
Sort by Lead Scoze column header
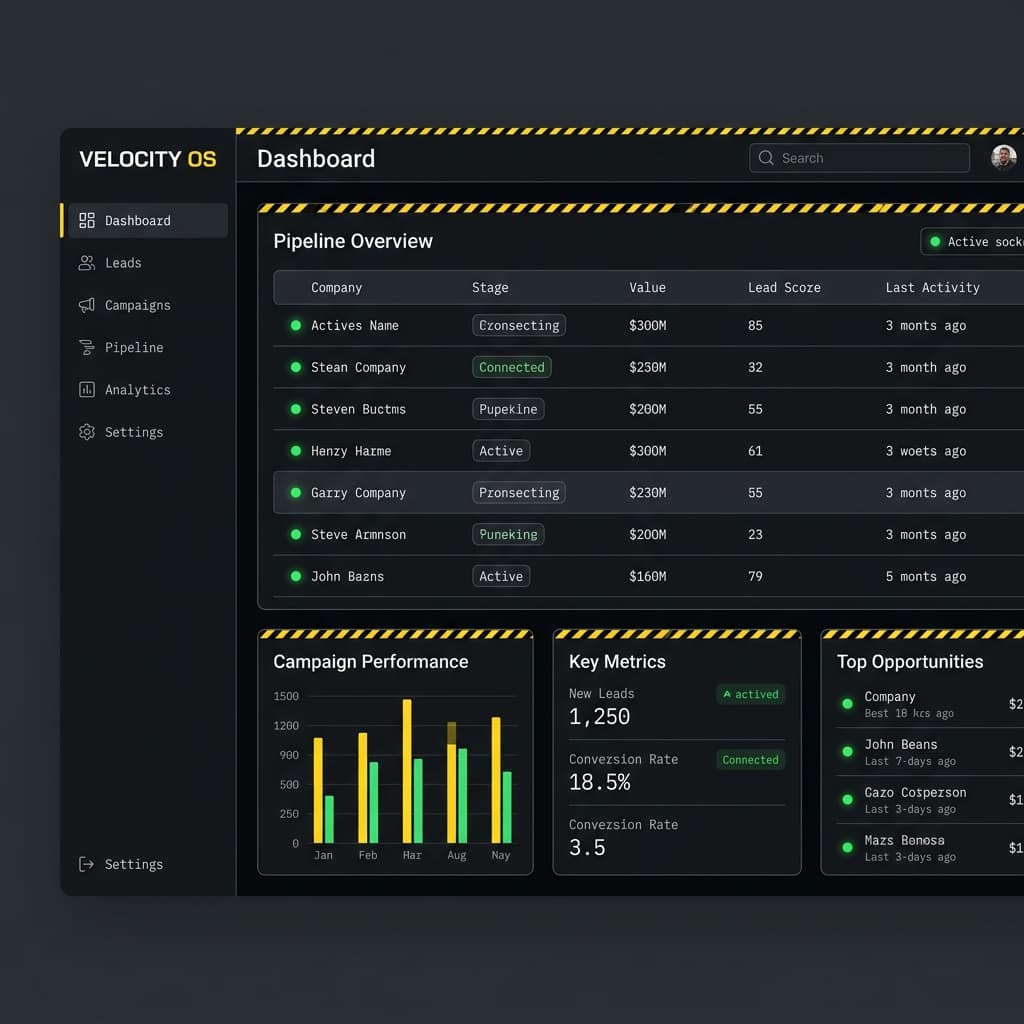pyautogui.click(x=784, y=287)
